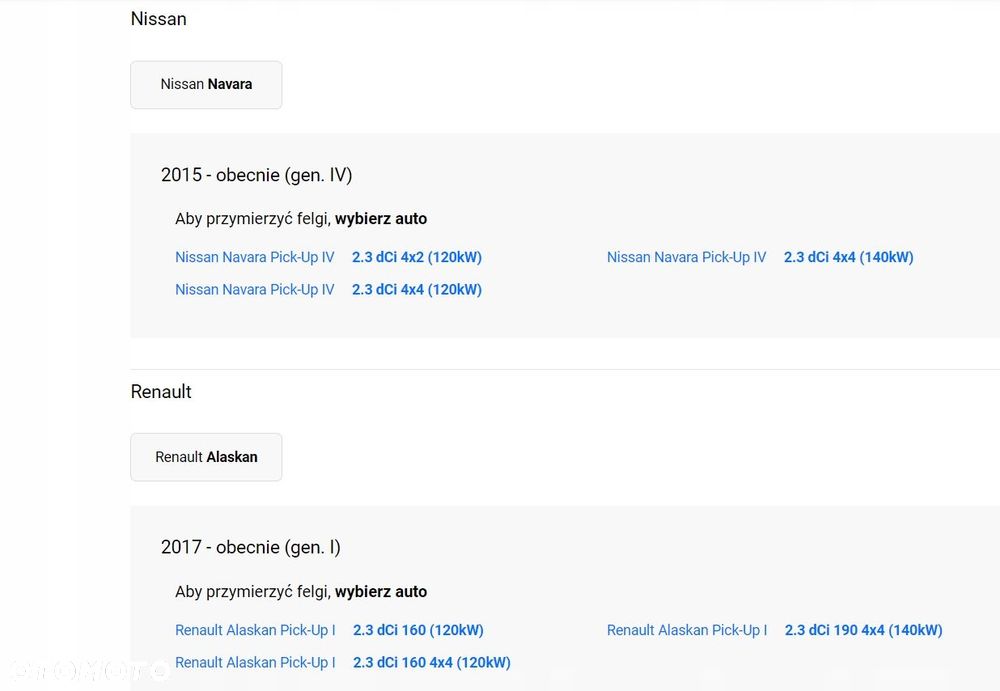Click the Nissan brand heading
The width and height of the screenshot is (1000, 691).
pyautogui.click(x=158, y=19)
